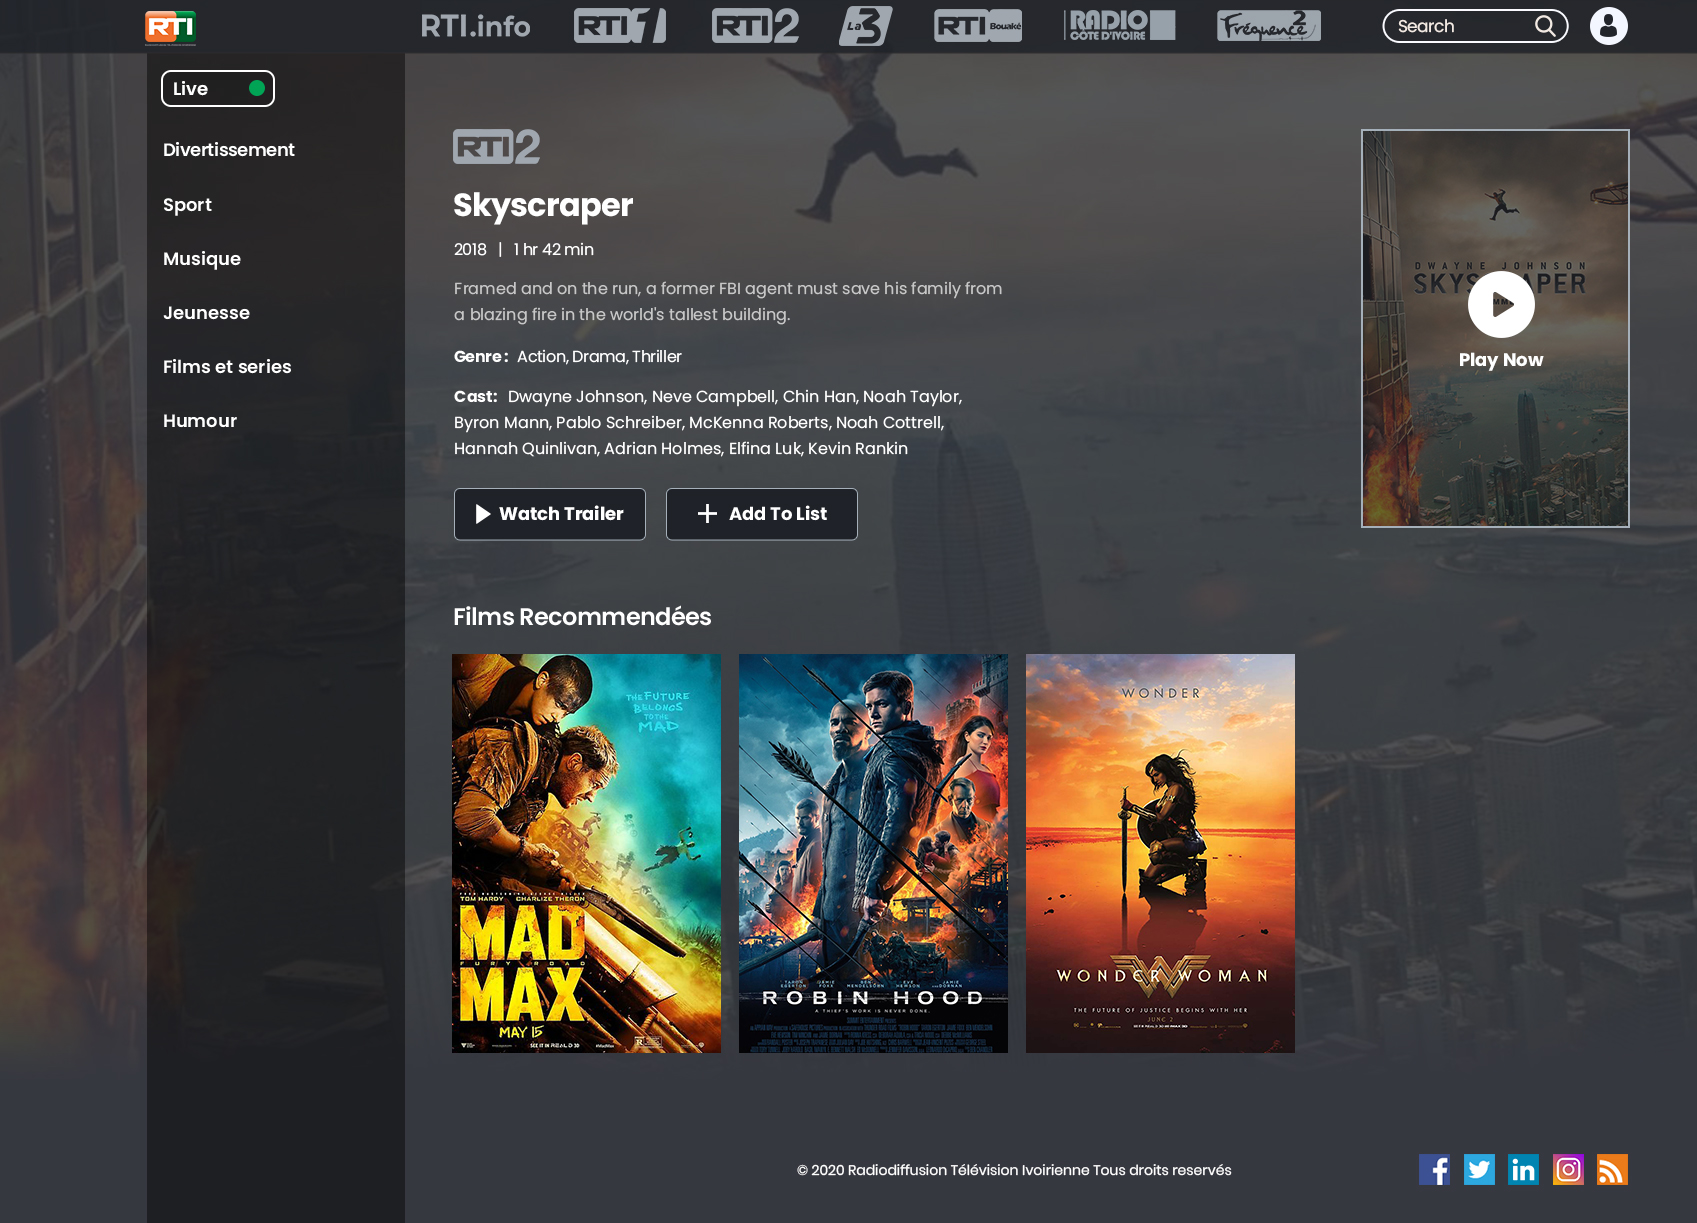Open the Radio Côte d'Ivoire logo
Image resolution: width=1697 pixels, height=1223 pixels.
pos(1119,26)
